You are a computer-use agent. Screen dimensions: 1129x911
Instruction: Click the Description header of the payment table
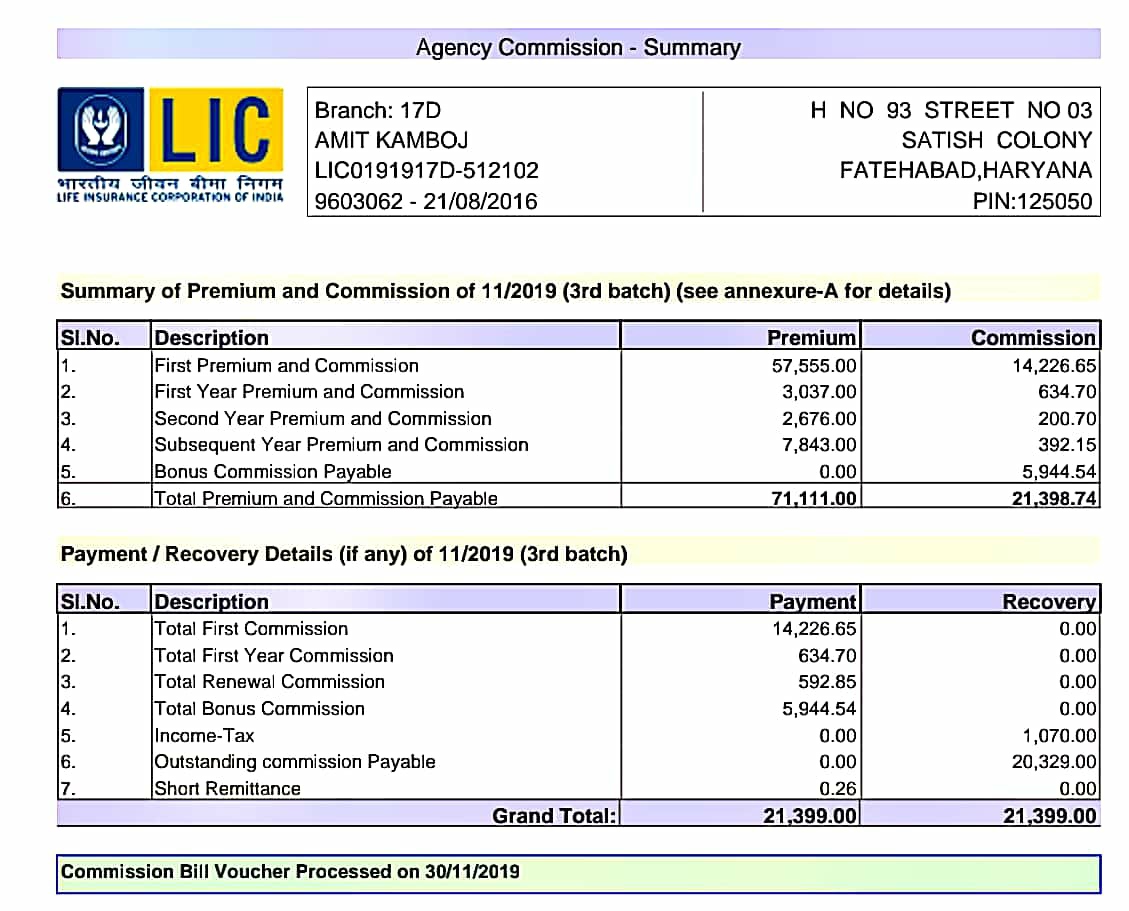point(212,601)
